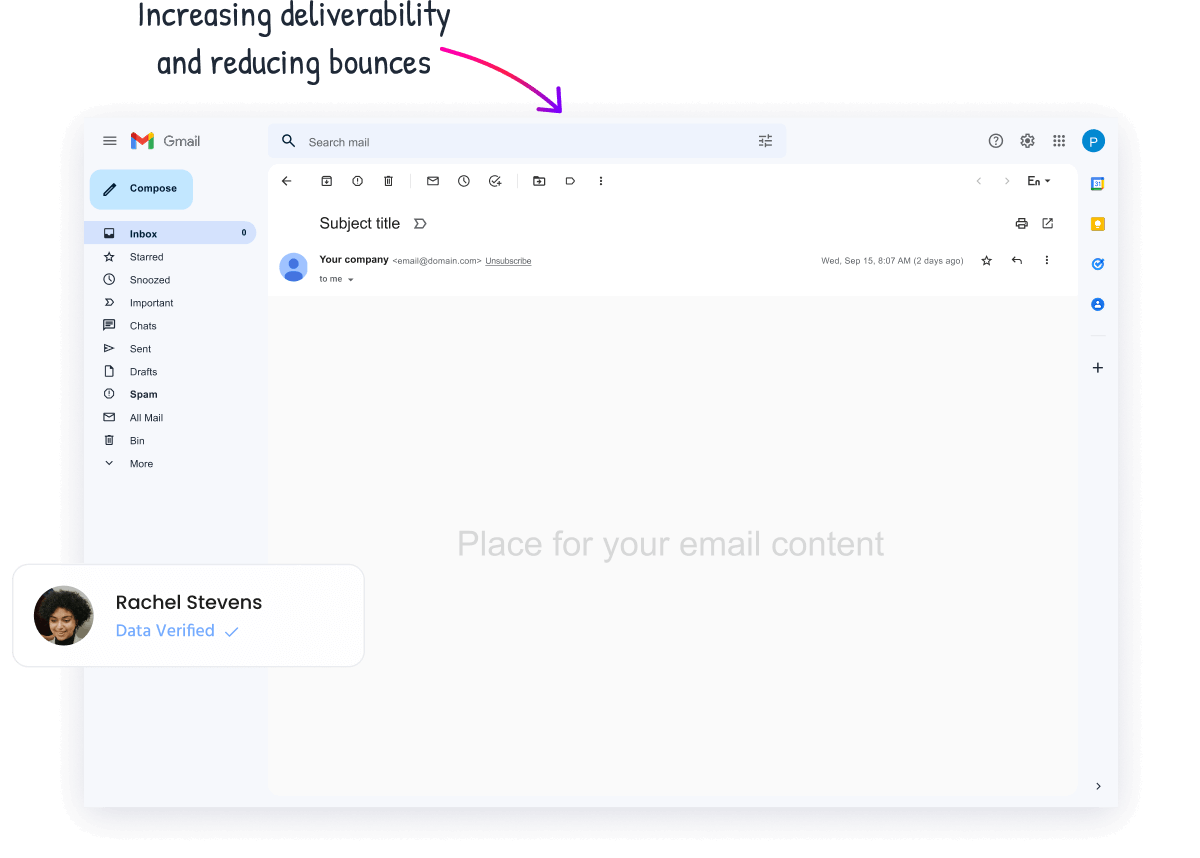Toggle the importance marker beside Subject title
Viewport: 1200px width, 858px height.
[420, 224]
